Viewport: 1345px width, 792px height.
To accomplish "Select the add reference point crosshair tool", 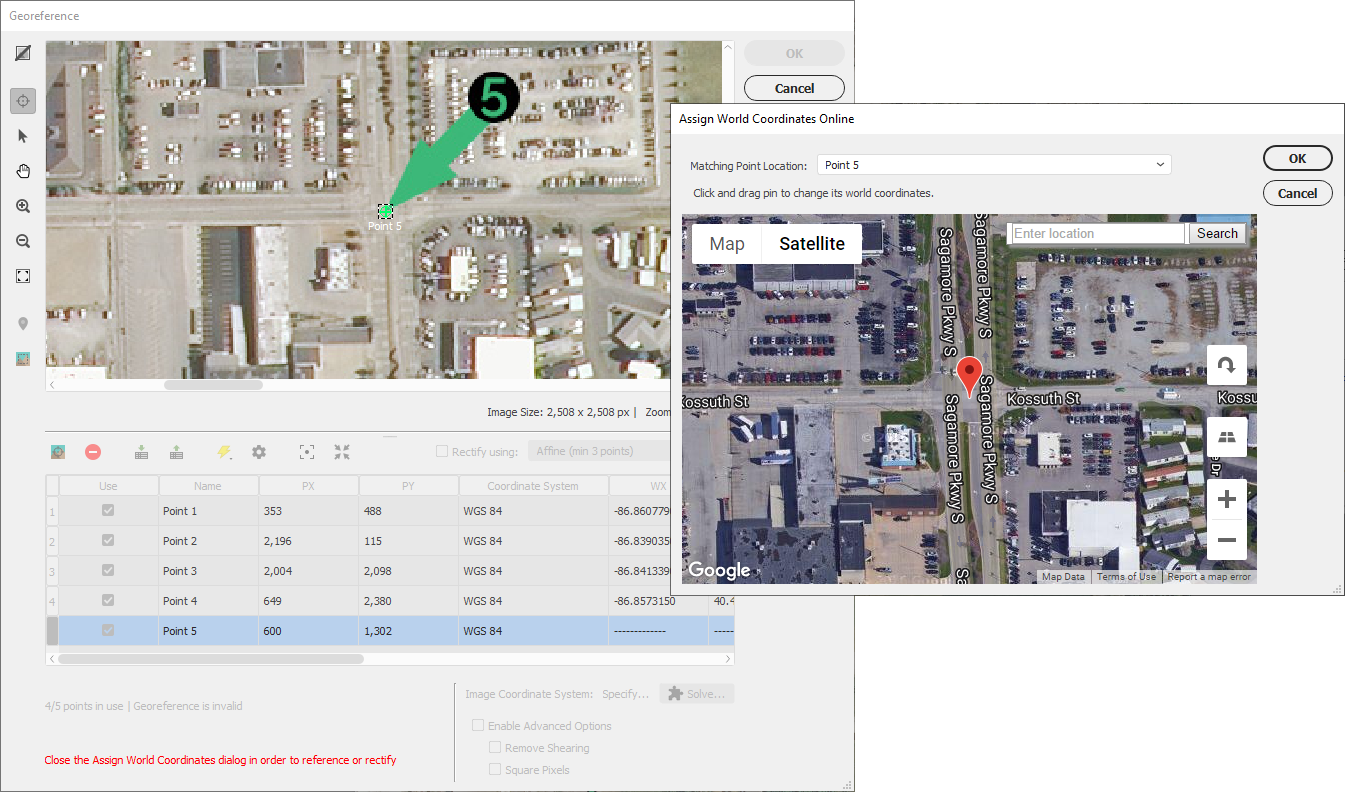I will (x=23, y=101).
